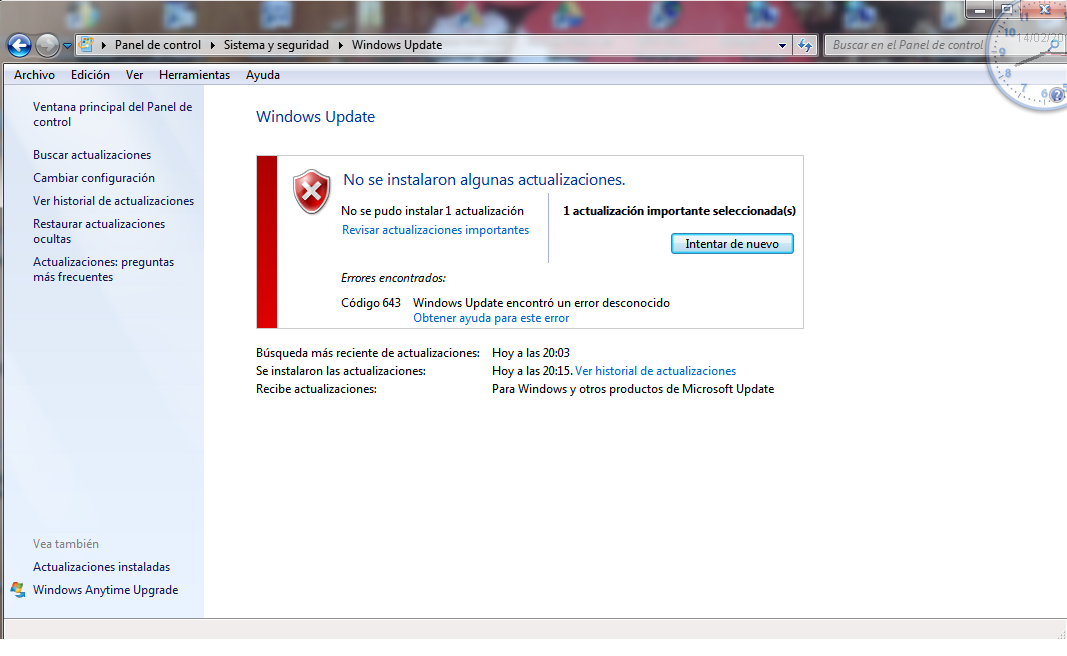This screenshot has width=1067, height=656.
Task: Open Cambiar configuración
Action: click(x=94, y=178)
